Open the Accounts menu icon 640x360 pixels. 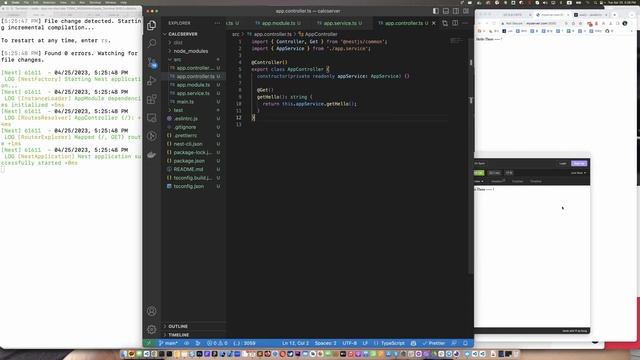pos(151,311)
